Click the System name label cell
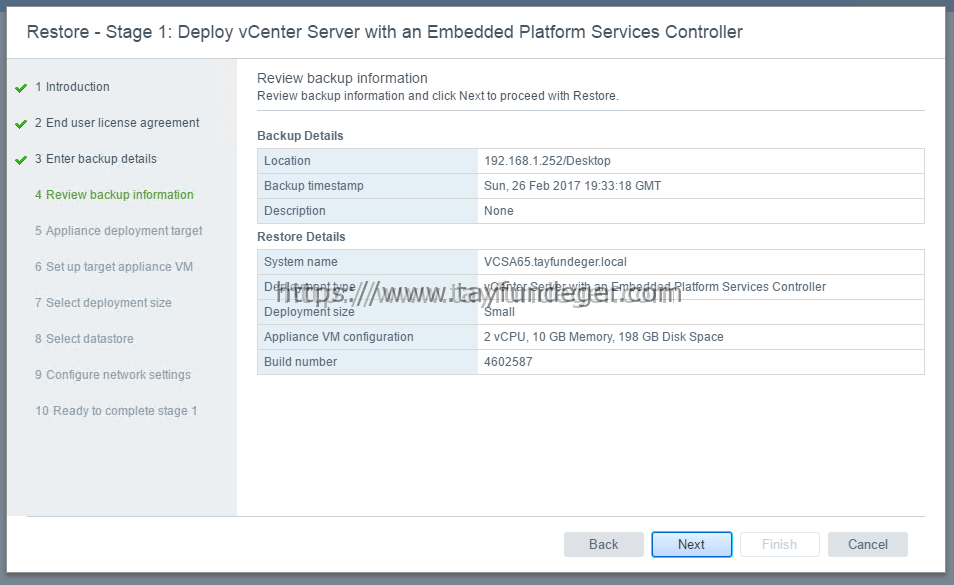The width and height of the screenshot is (954, 585). (x=367, y=262)
